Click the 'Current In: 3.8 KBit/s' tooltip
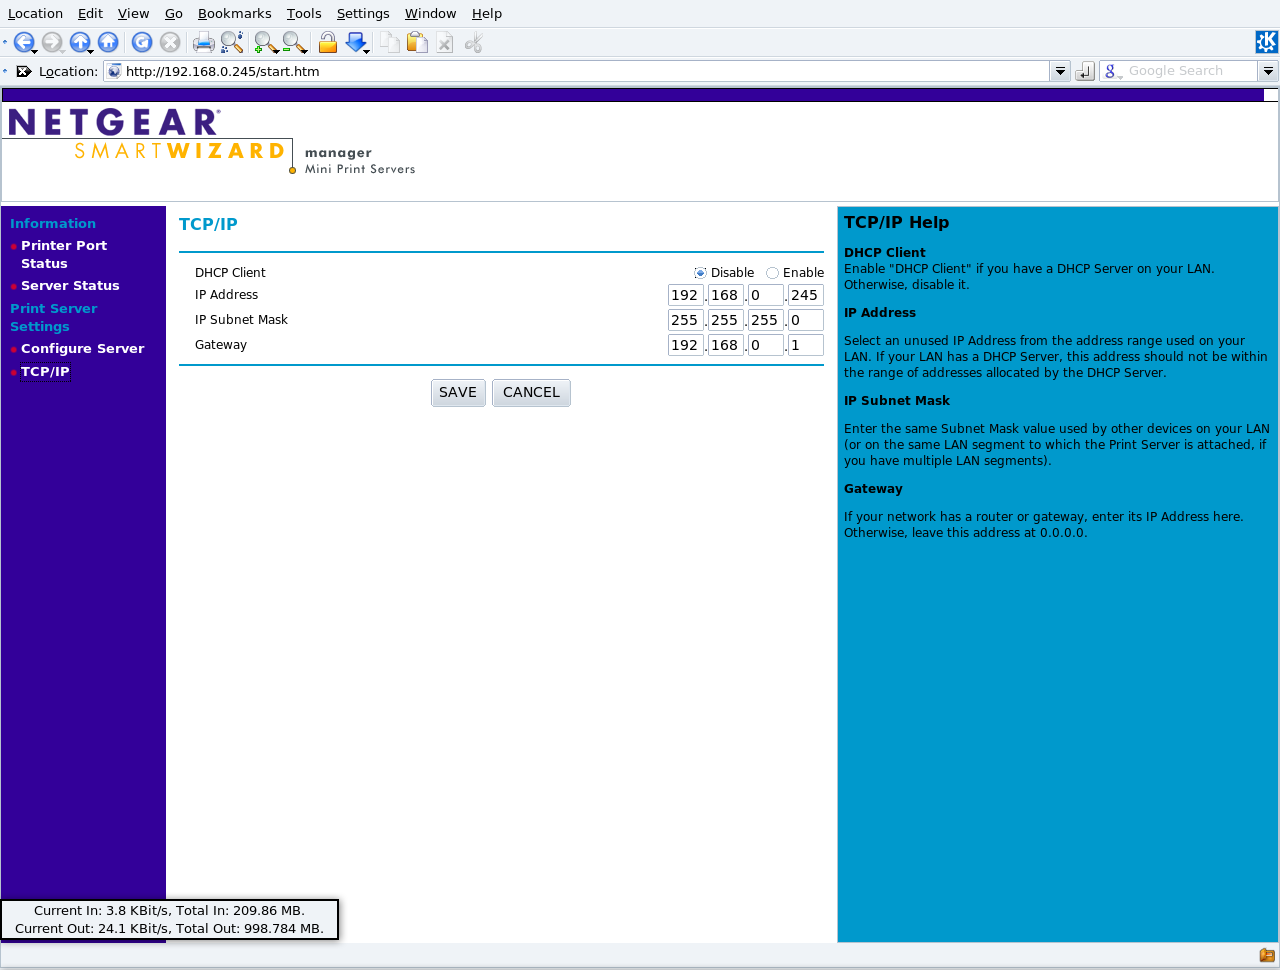This screenshot has height=970, width=1280. point(169,919)
